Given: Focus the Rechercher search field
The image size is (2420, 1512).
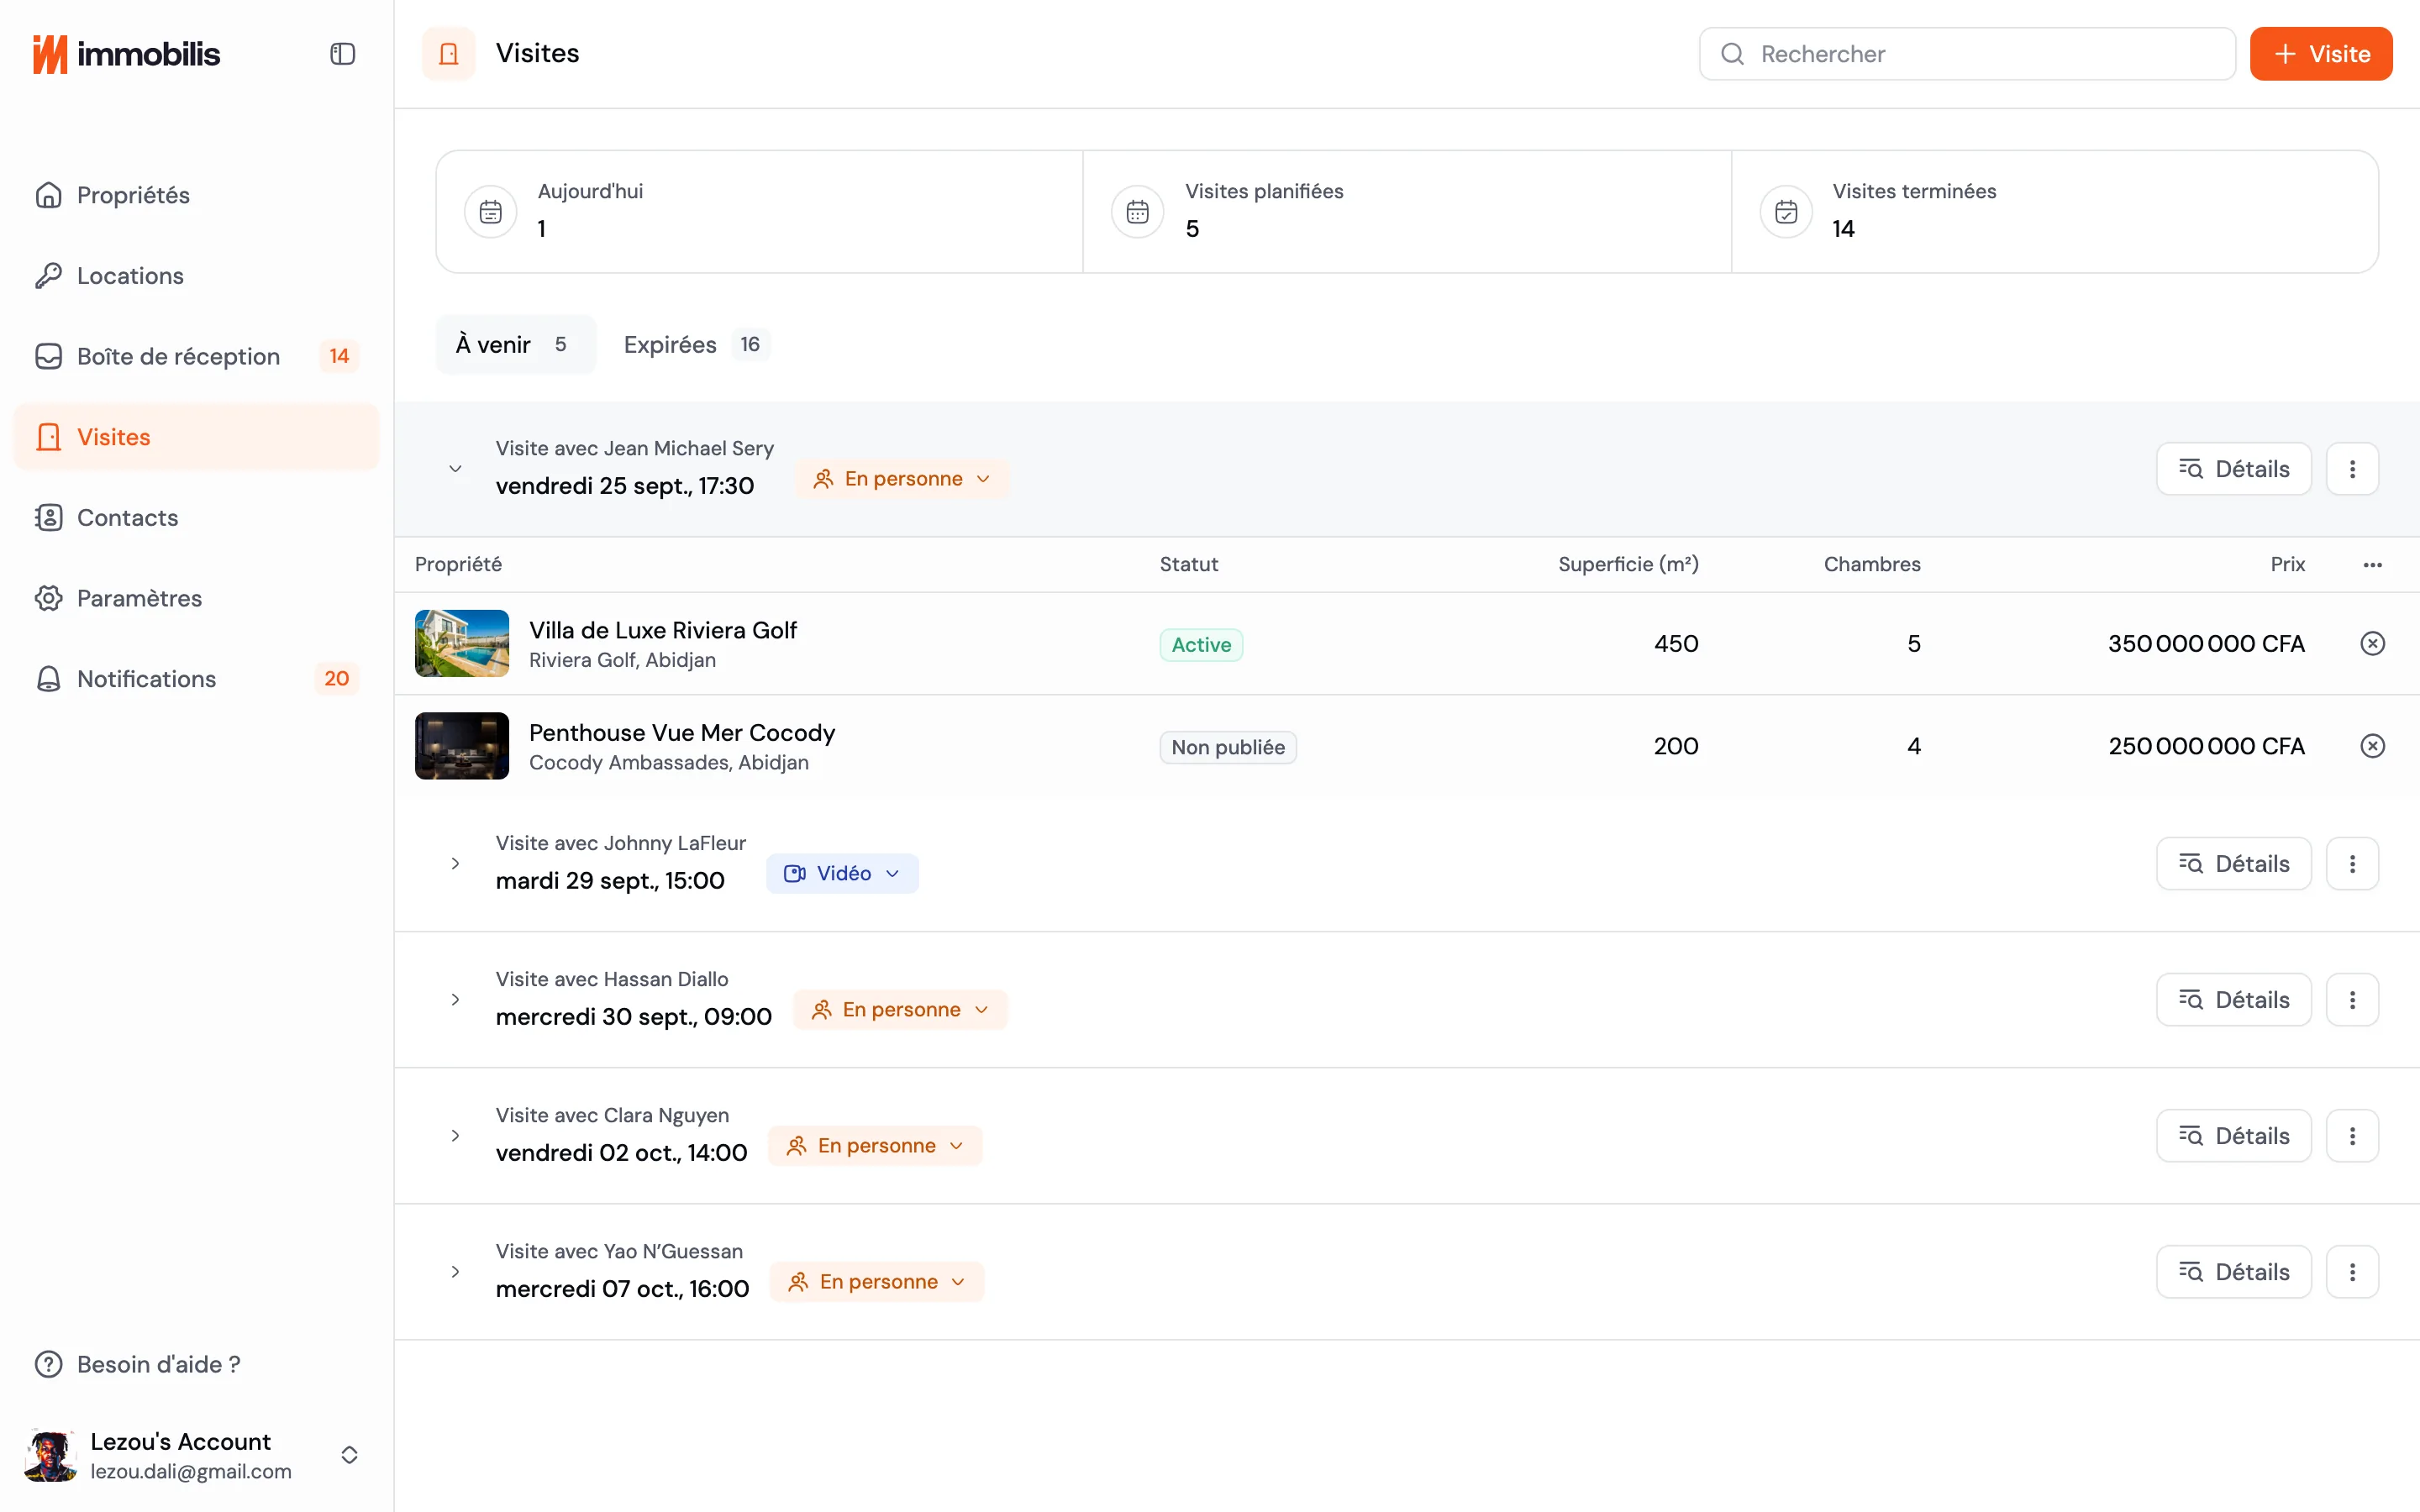Looking at the screenshot, I should pyautogui.click(x=1967, y=54).
